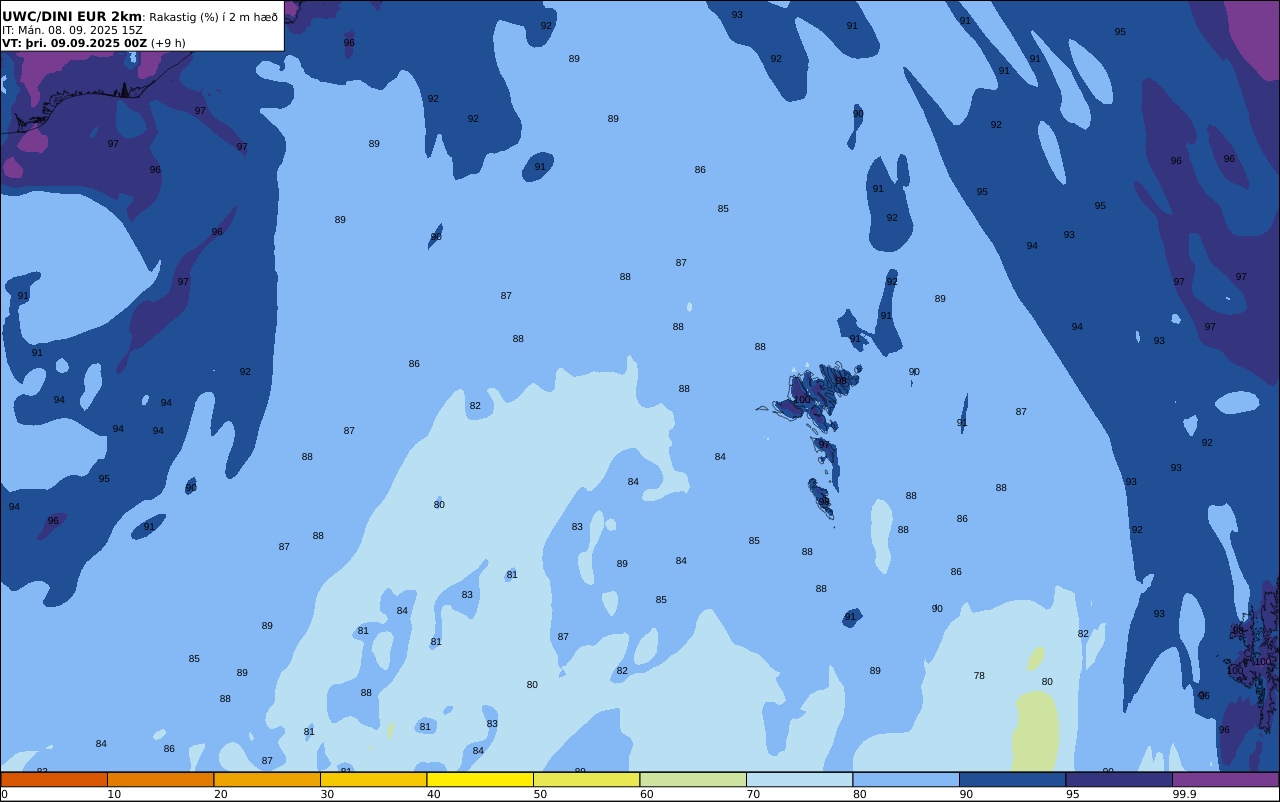The width and height of the screenshot is (1280, 802).
Task: Click the medium blue 90–95 legend segment
Action: coord(1012,779)
